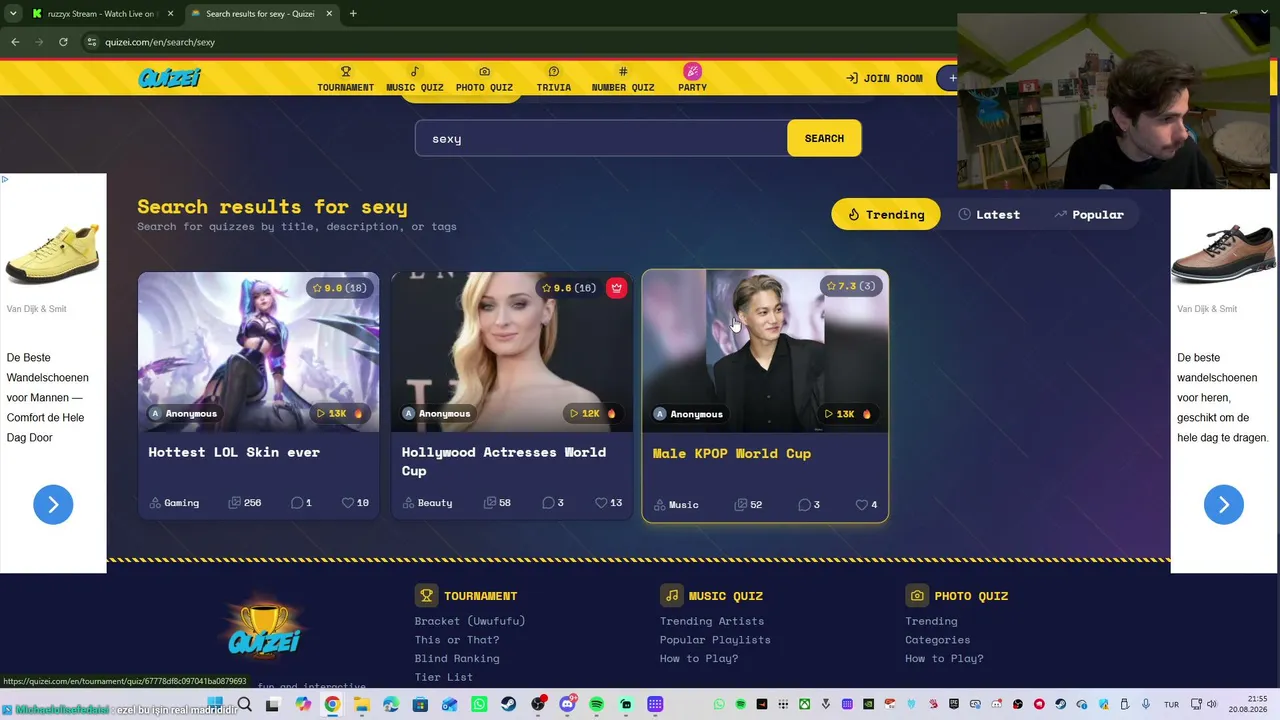1280x720 pixels.
Task: Open the Hottest LOL Skin ever thumbnail
Action: click(258, 352)
